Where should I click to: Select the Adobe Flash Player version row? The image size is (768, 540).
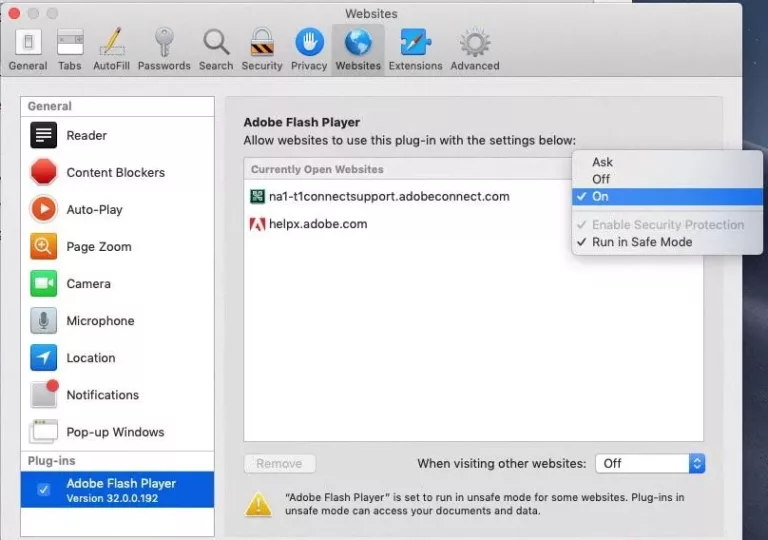pyautogui.click(x=118, y=490)
